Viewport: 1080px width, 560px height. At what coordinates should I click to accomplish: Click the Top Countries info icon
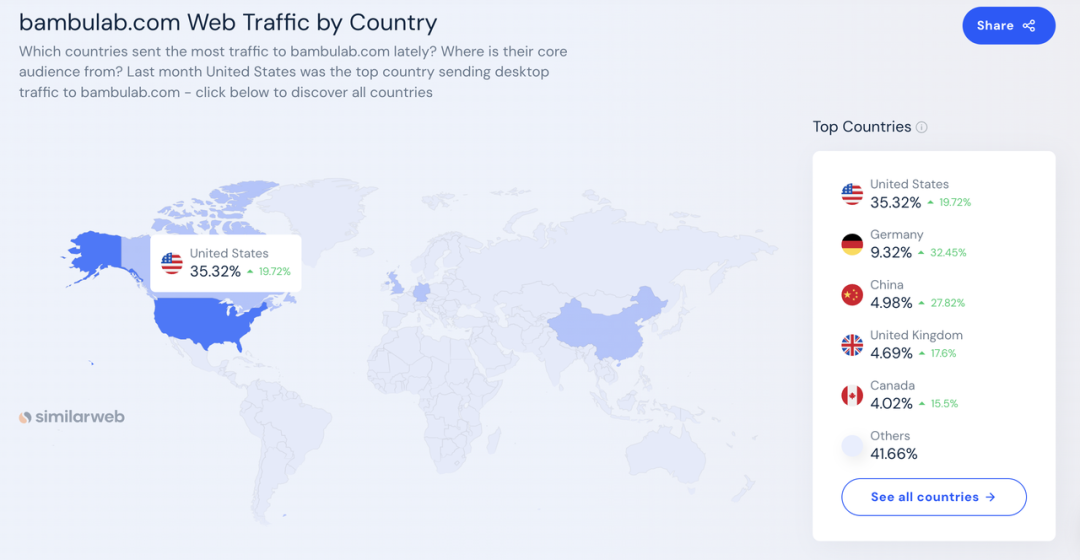(922, 127)
